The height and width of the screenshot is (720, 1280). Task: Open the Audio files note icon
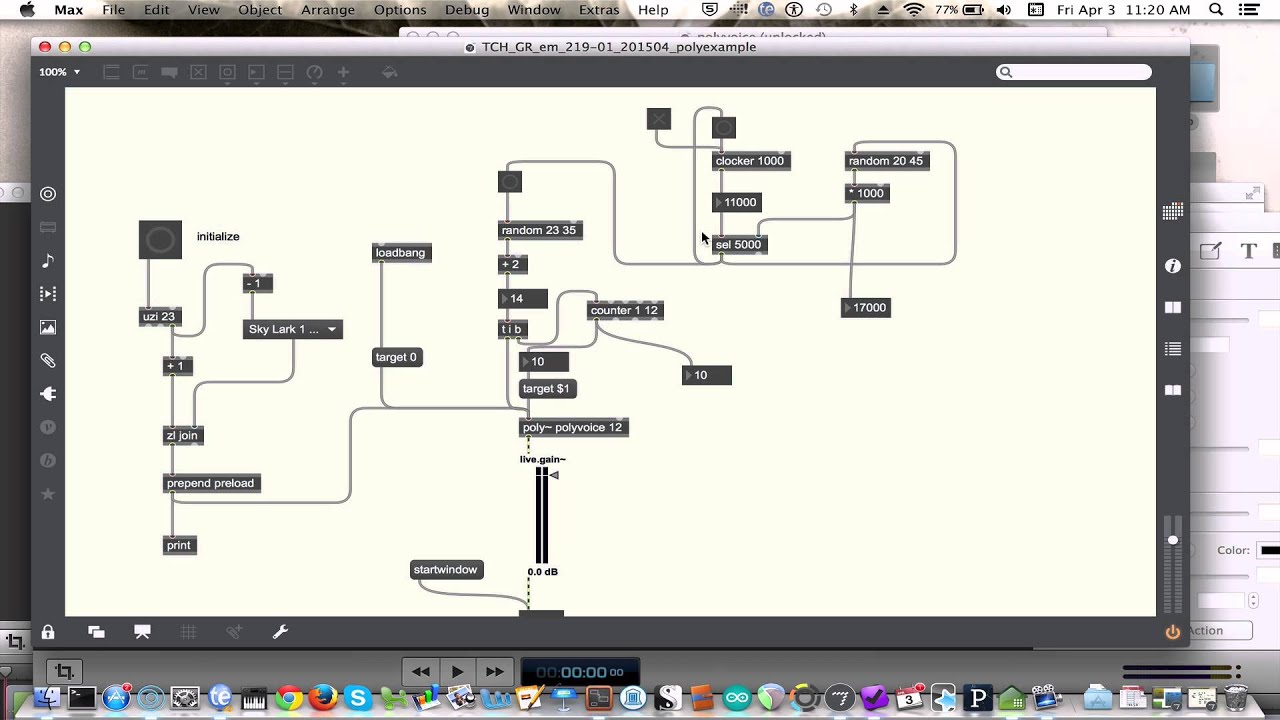48,260
